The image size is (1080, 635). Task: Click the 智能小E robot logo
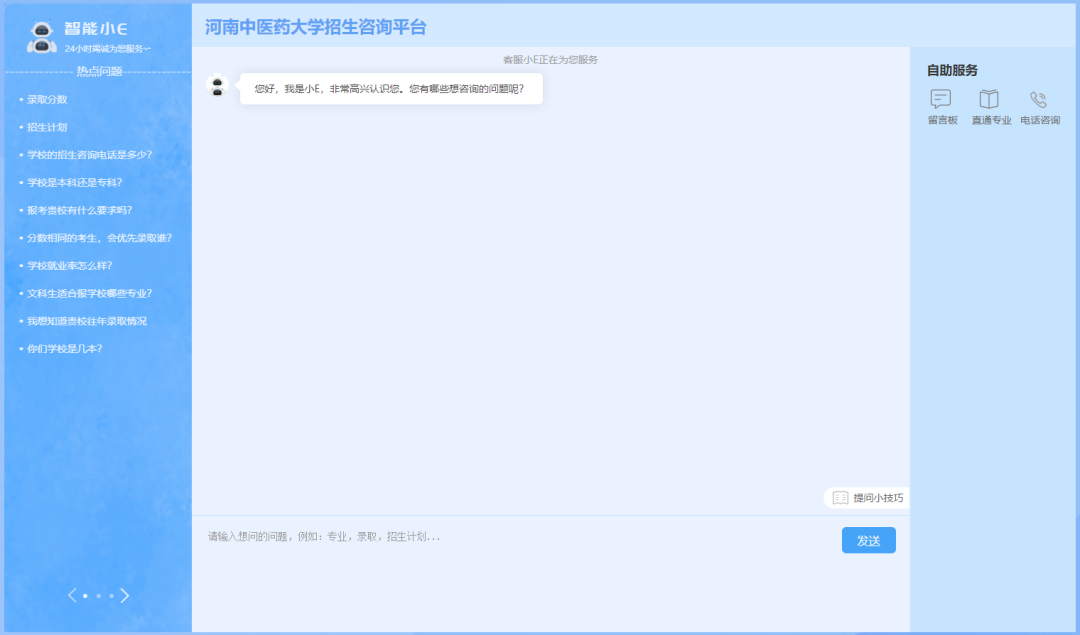pos(42,37)
